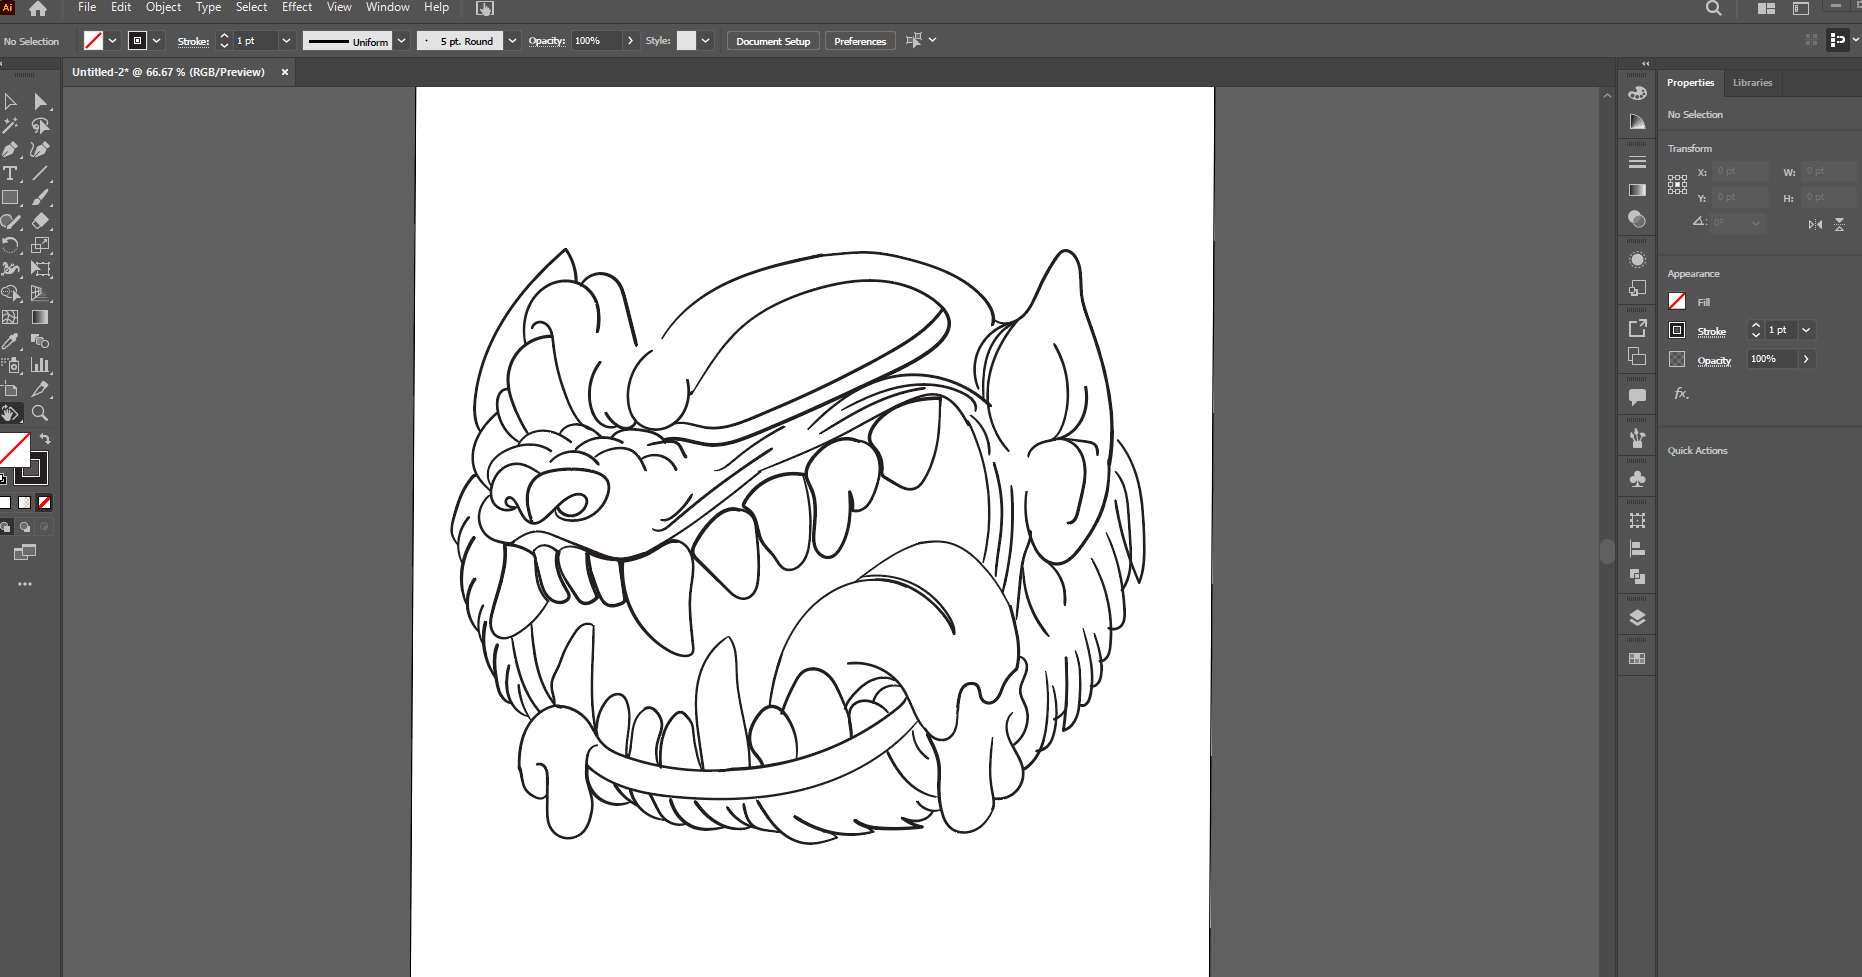
Task: Select the Rotate tool
Action: (x=10, y=246)
